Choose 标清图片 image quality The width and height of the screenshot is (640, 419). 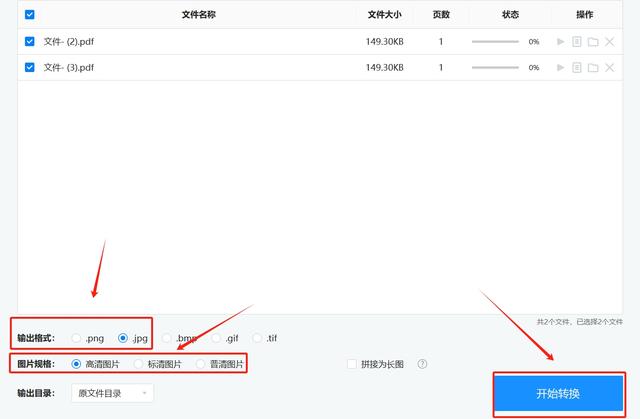tap(138, 364)
